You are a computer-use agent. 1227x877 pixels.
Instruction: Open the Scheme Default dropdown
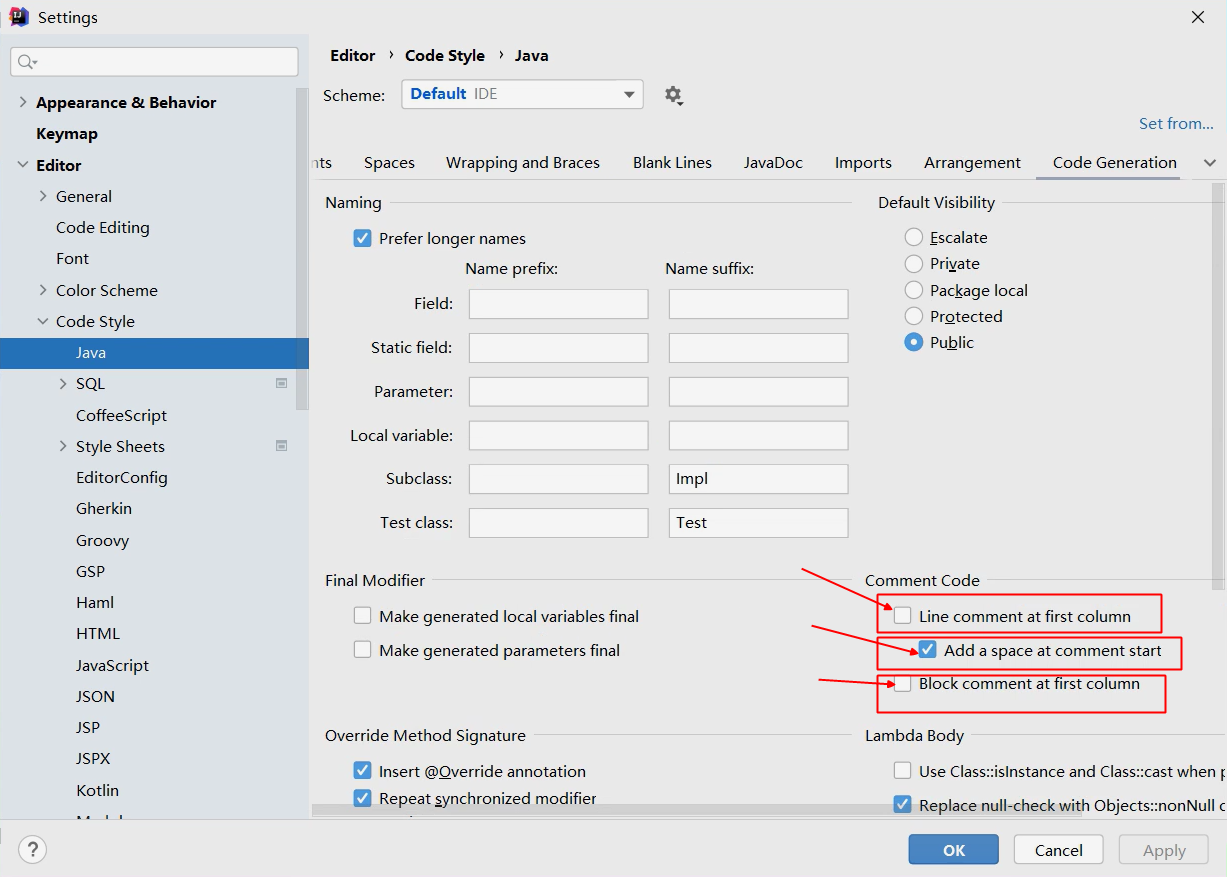coord(522,94)
